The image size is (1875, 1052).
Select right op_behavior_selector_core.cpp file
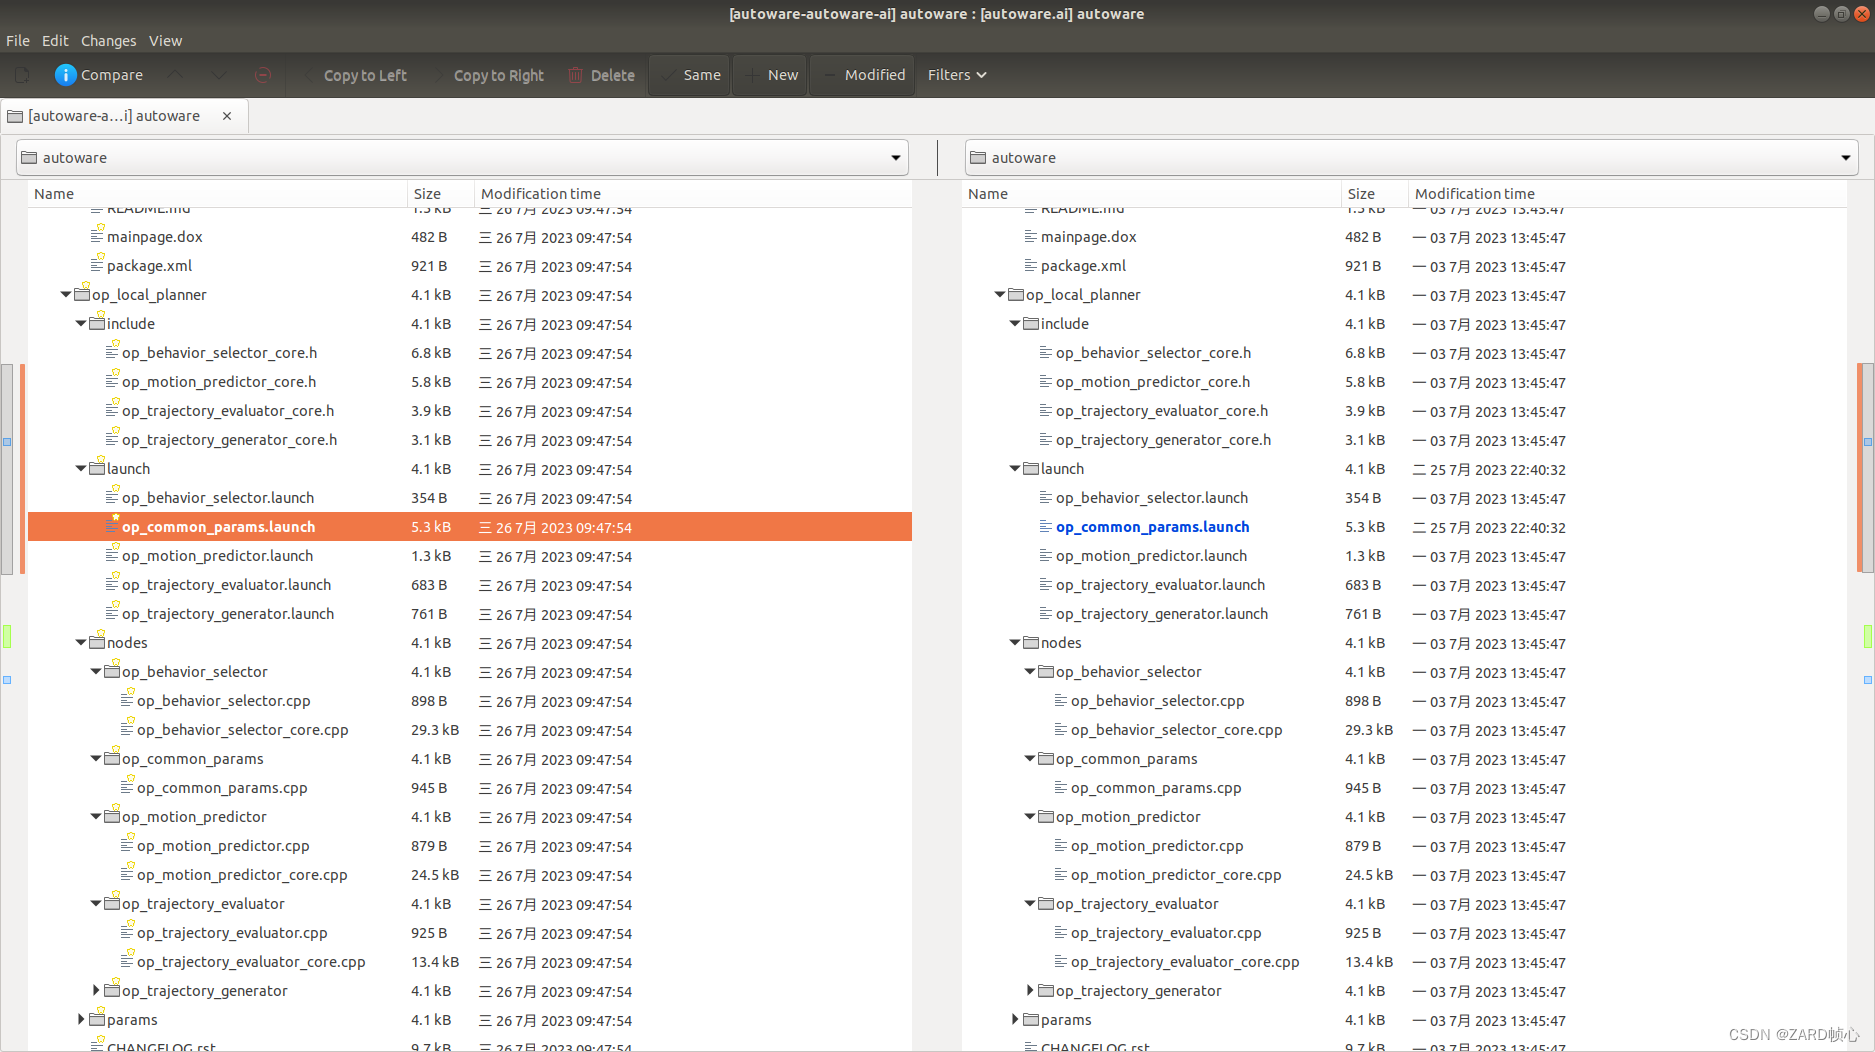point(1176,730)
